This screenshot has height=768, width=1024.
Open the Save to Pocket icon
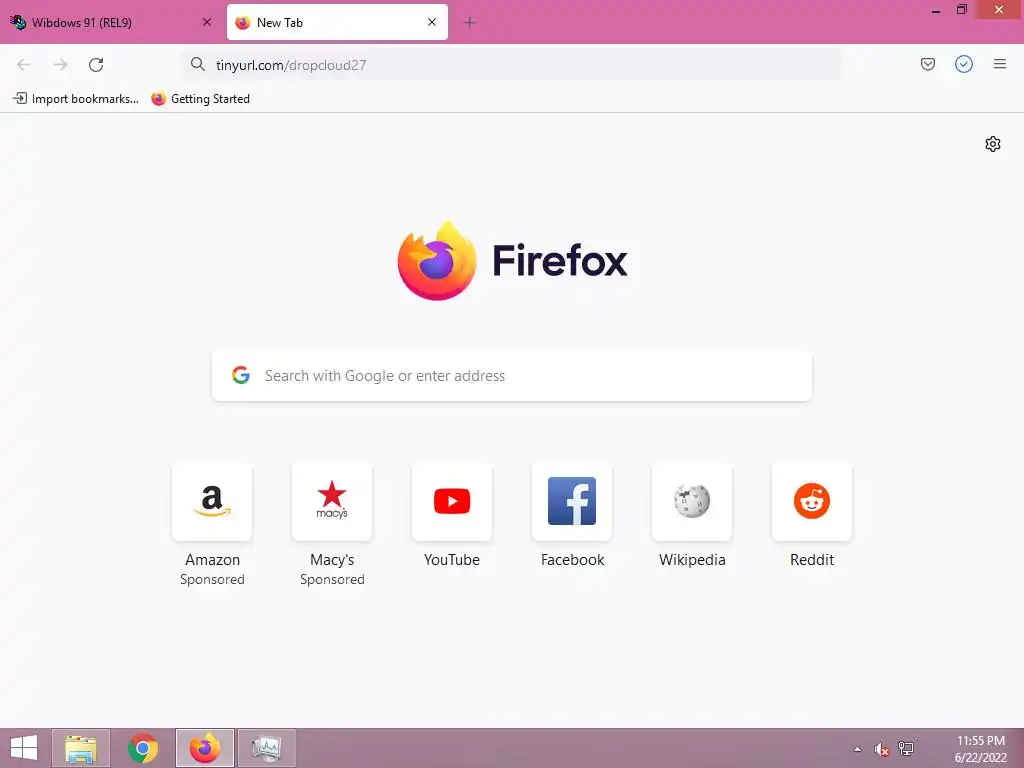[x=927, y=64]
